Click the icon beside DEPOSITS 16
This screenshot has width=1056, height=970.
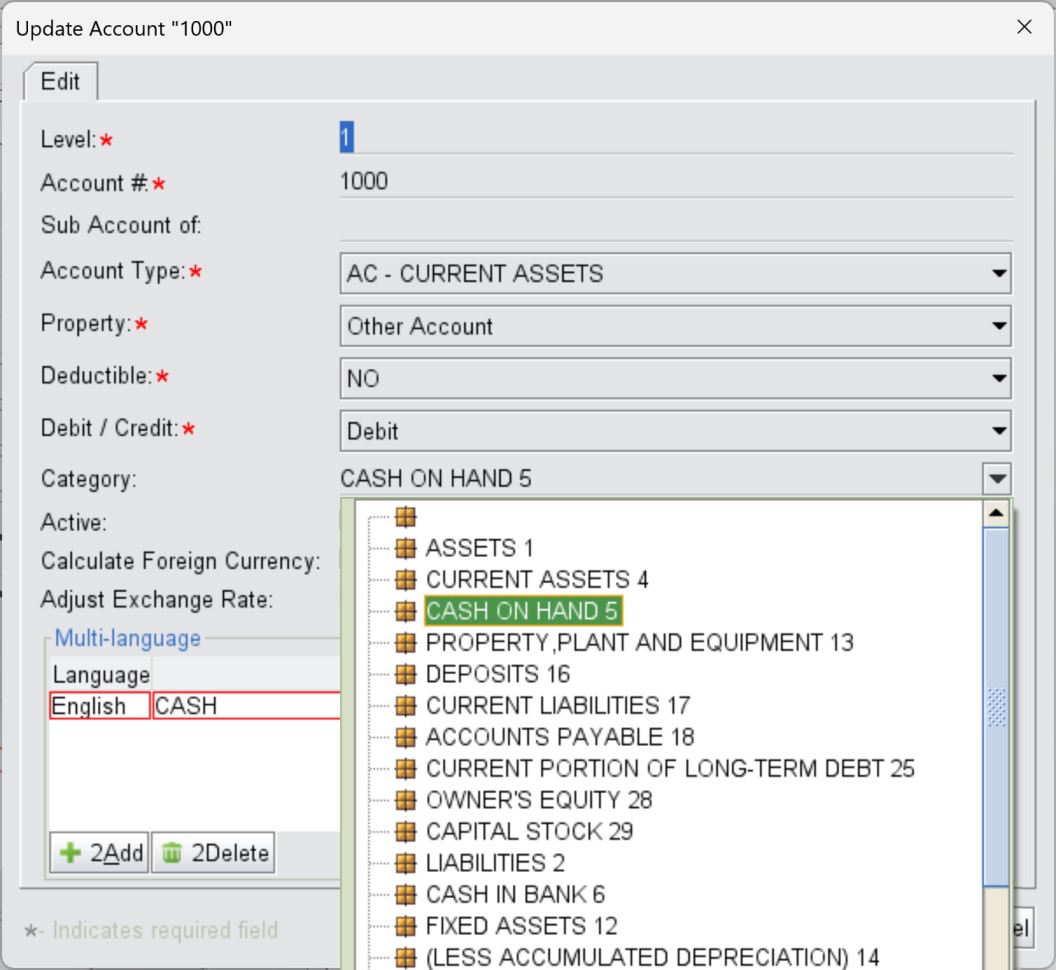[x=405, y=674]
